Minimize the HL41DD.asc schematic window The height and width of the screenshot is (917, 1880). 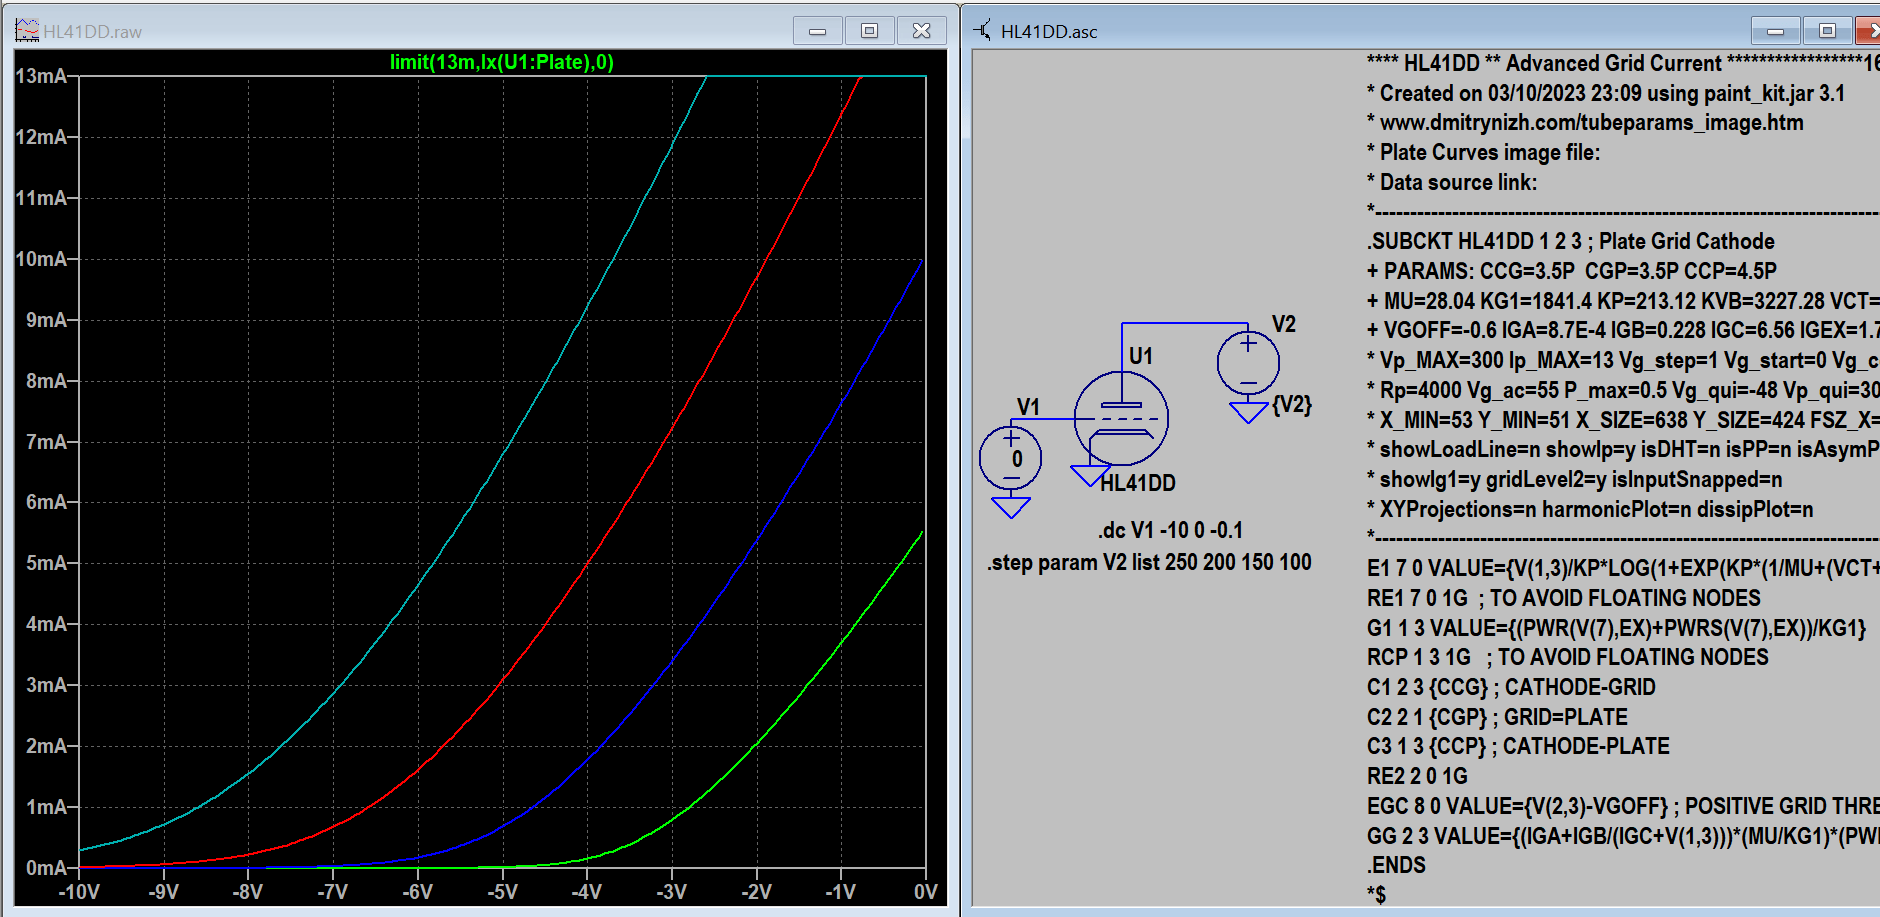click(x=1776, y=31)
